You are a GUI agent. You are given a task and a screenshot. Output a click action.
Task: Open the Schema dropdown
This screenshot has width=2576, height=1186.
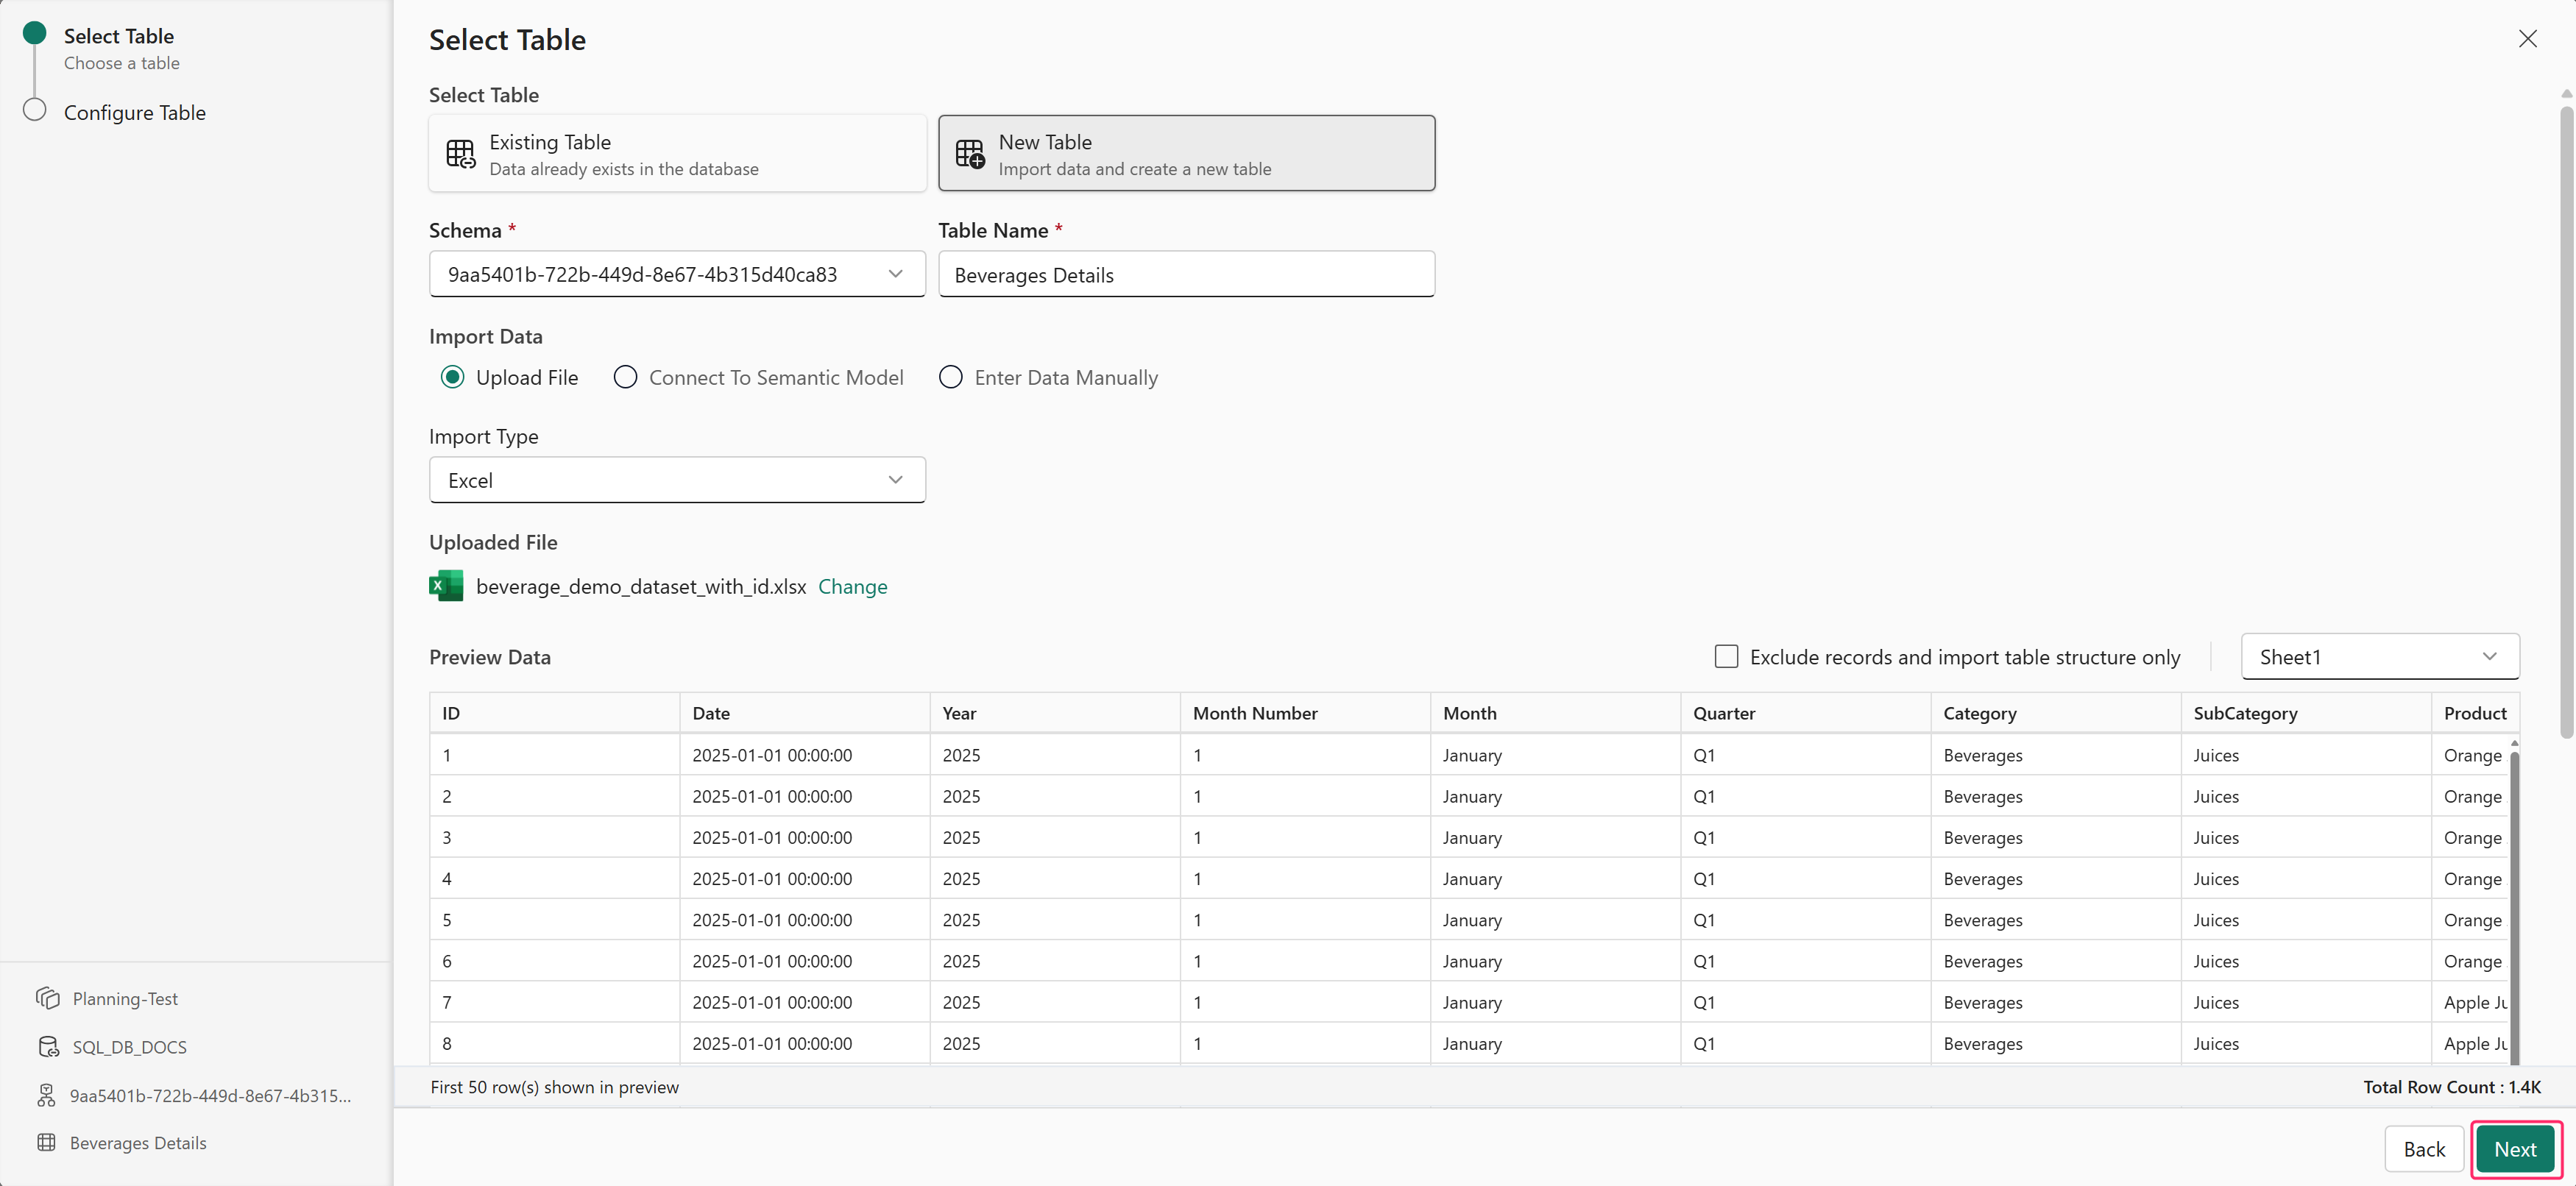click(x=677, y=274)
